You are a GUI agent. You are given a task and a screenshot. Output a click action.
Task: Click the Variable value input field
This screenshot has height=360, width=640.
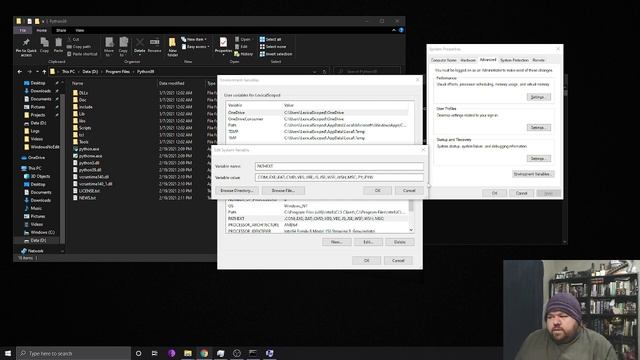click(339, 177)
